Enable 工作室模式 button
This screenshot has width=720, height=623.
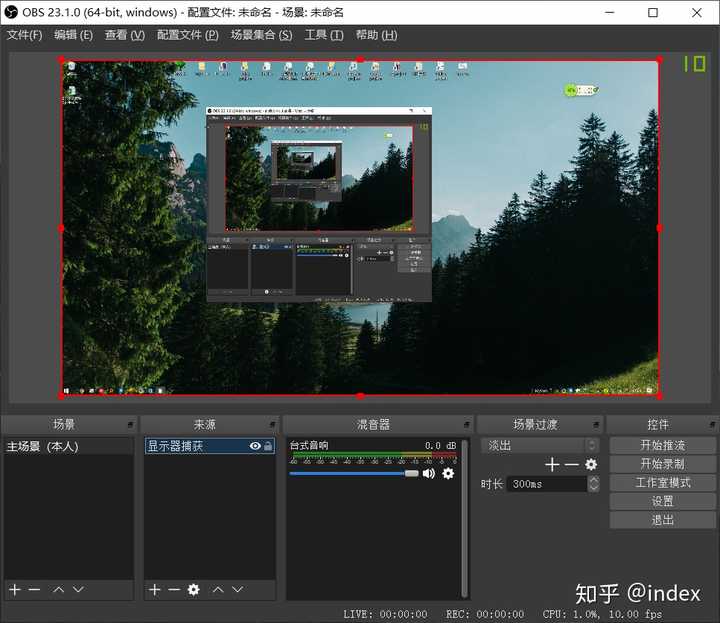[x=662, y=483]
